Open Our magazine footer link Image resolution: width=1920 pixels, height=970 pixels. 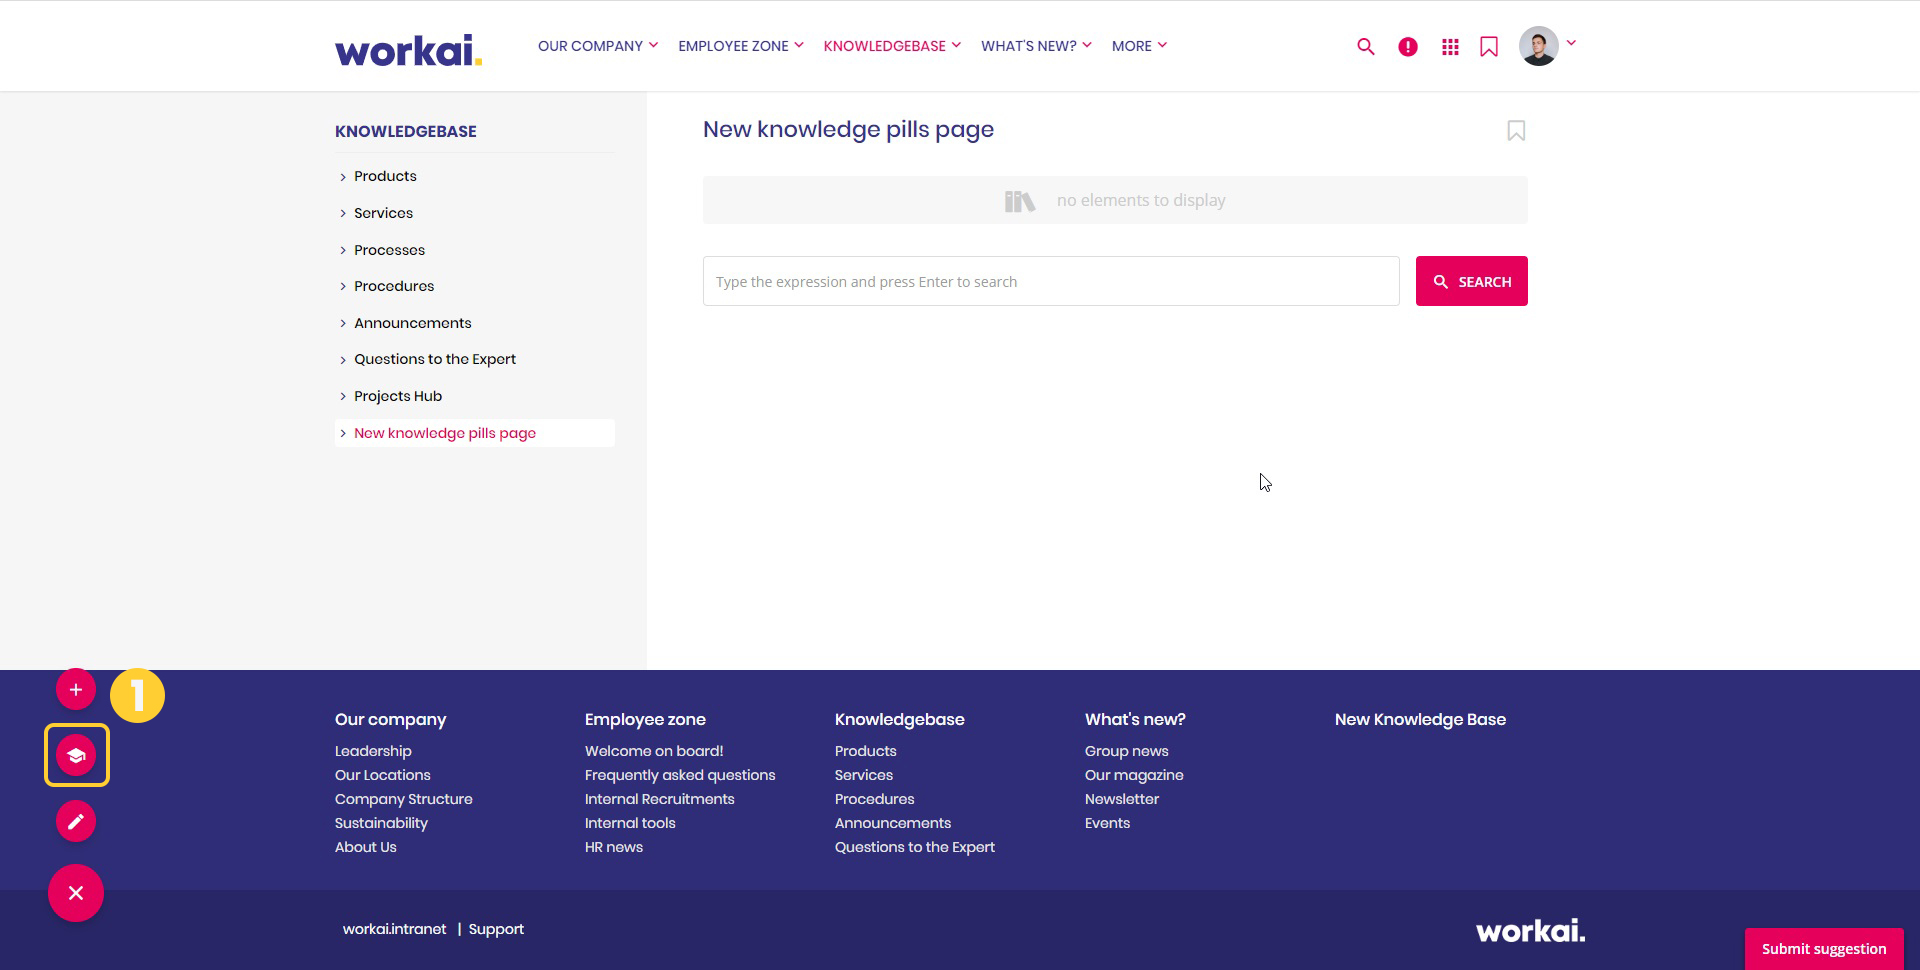[x=1134, y=775]
